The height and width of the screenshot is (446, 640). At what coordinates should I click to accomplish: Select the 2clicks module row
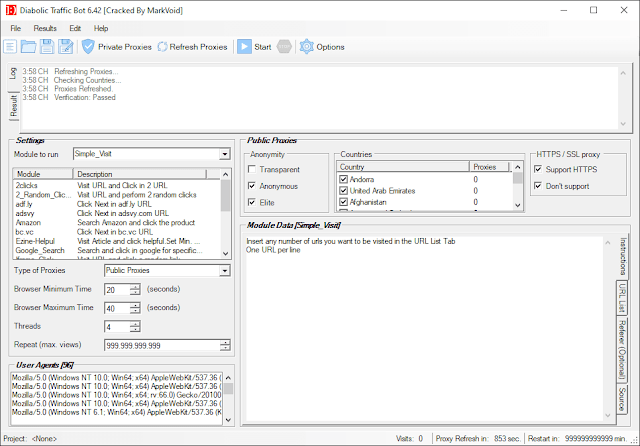click(117, 185)
